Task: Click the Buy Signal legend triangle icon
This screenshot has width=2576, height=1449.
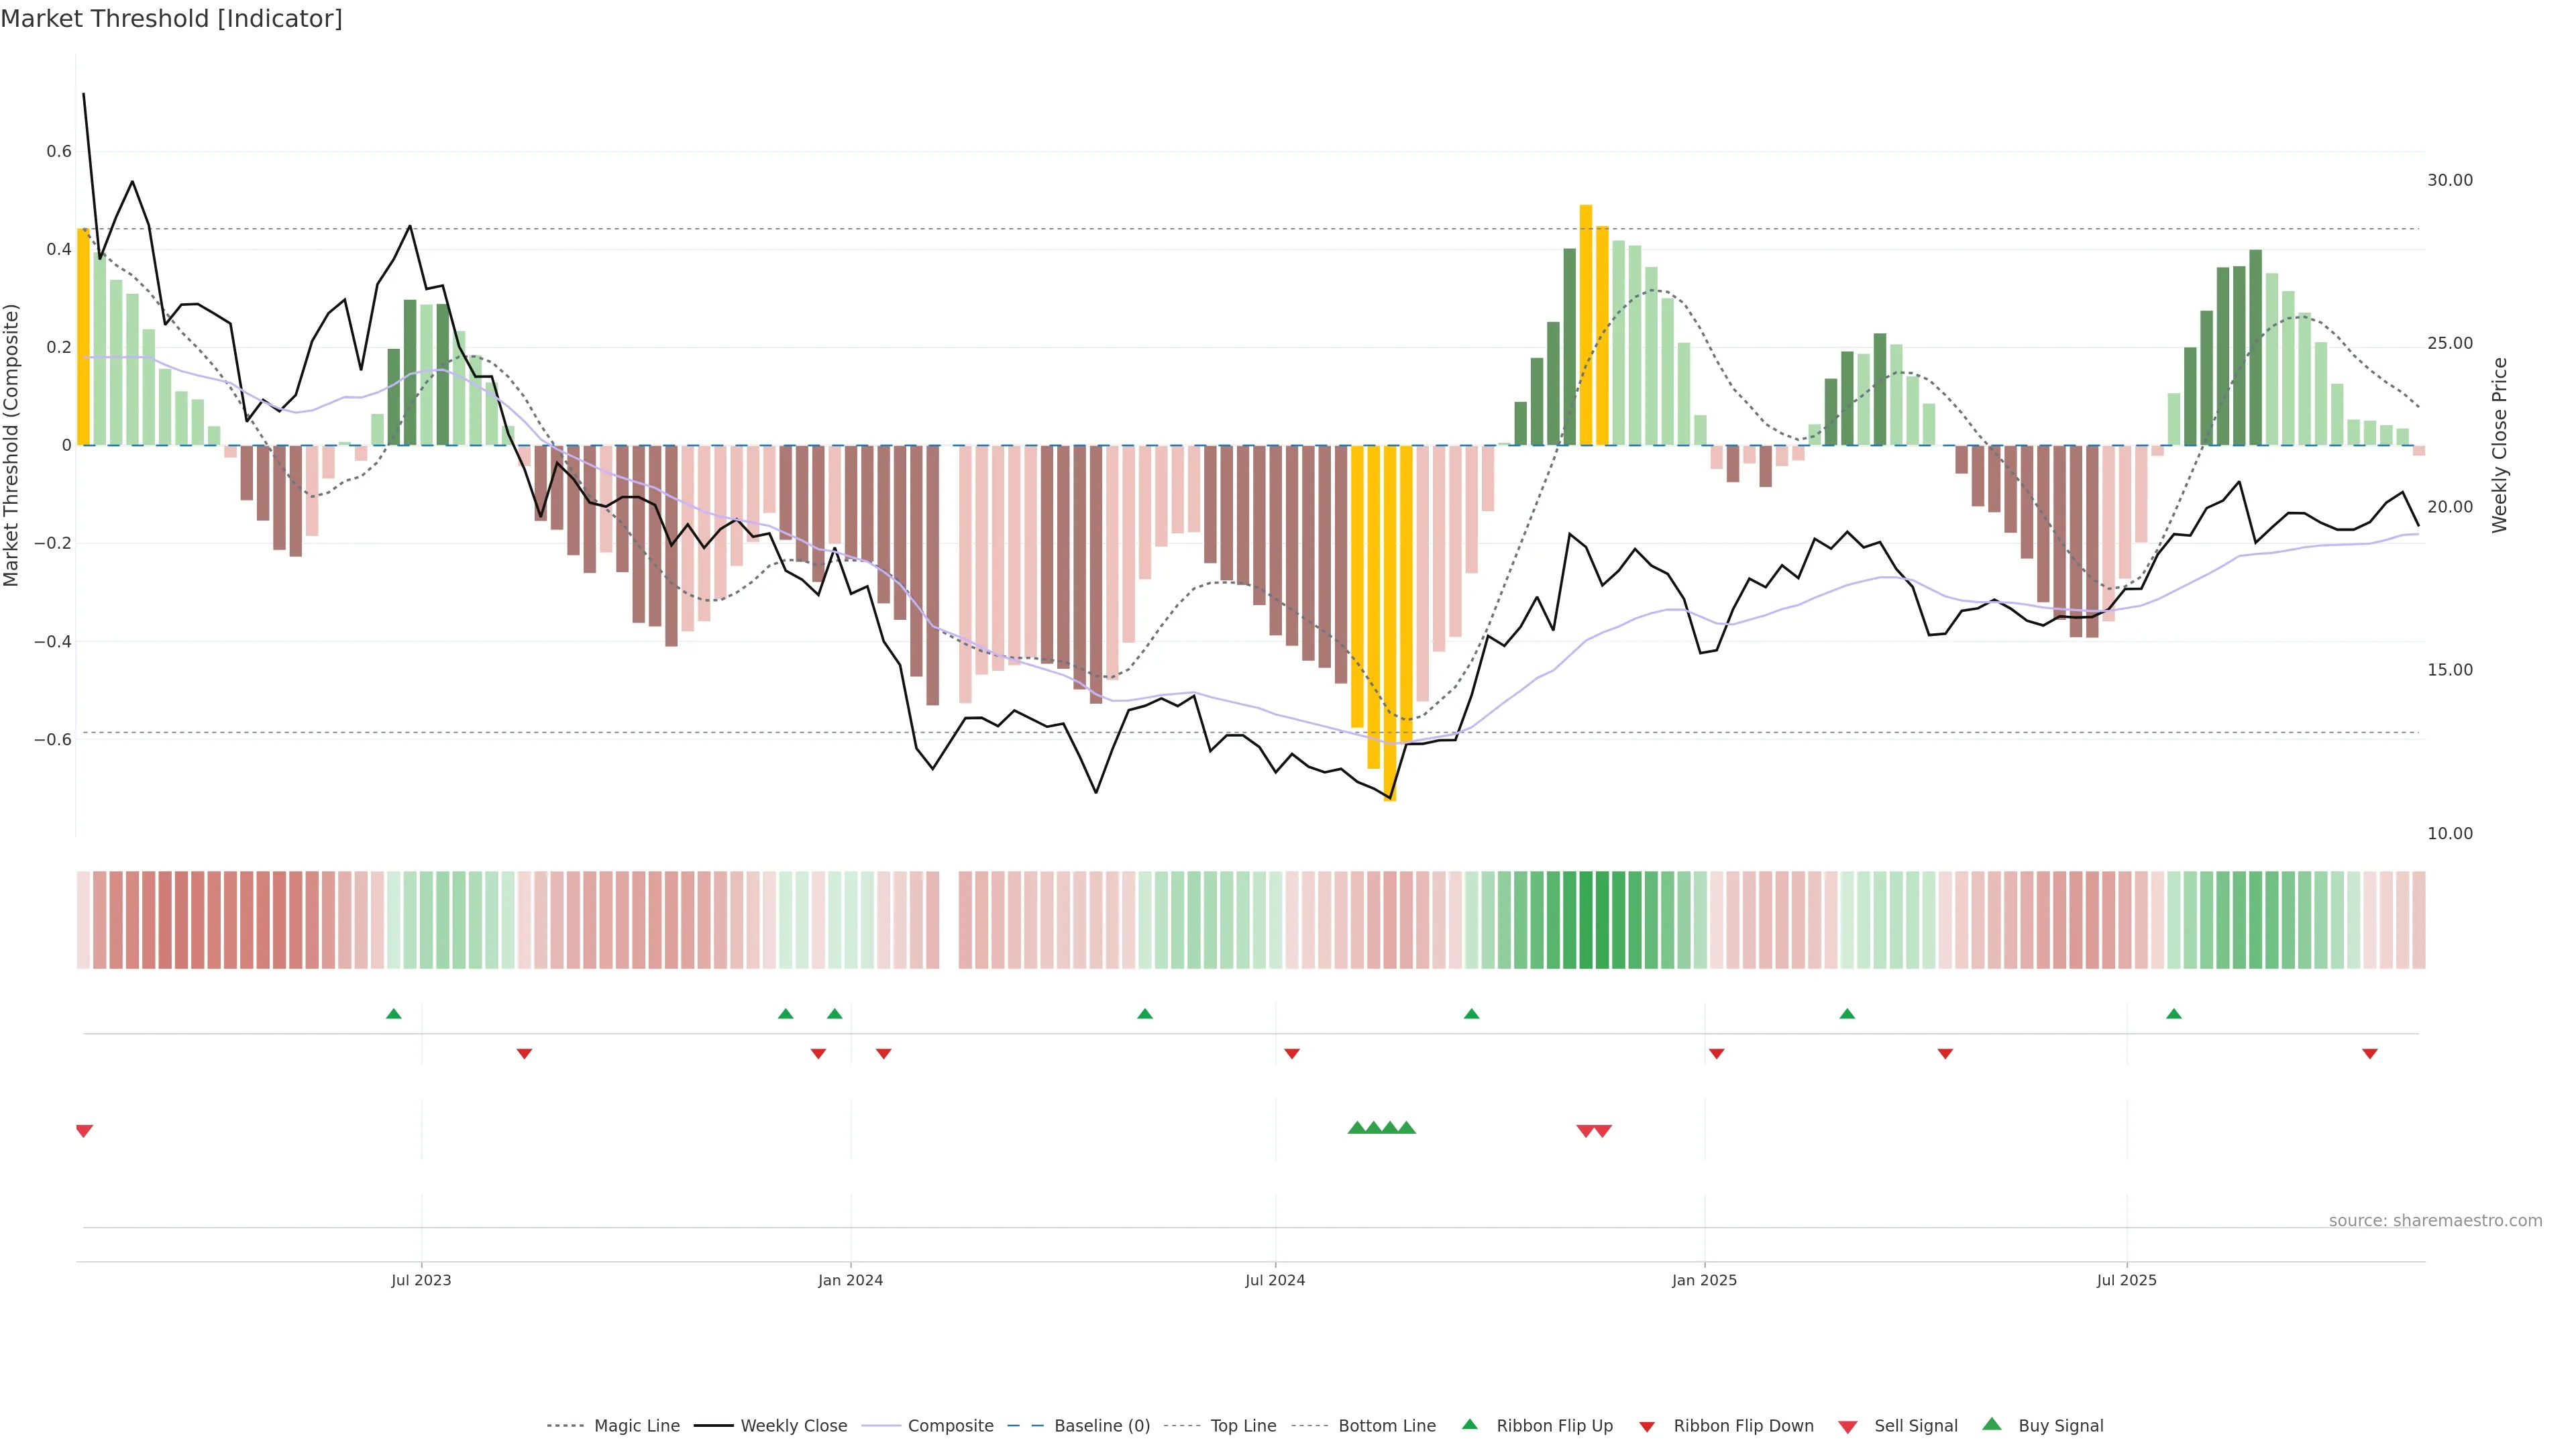Action: pyautogui.click(x=1991, y=1424)
